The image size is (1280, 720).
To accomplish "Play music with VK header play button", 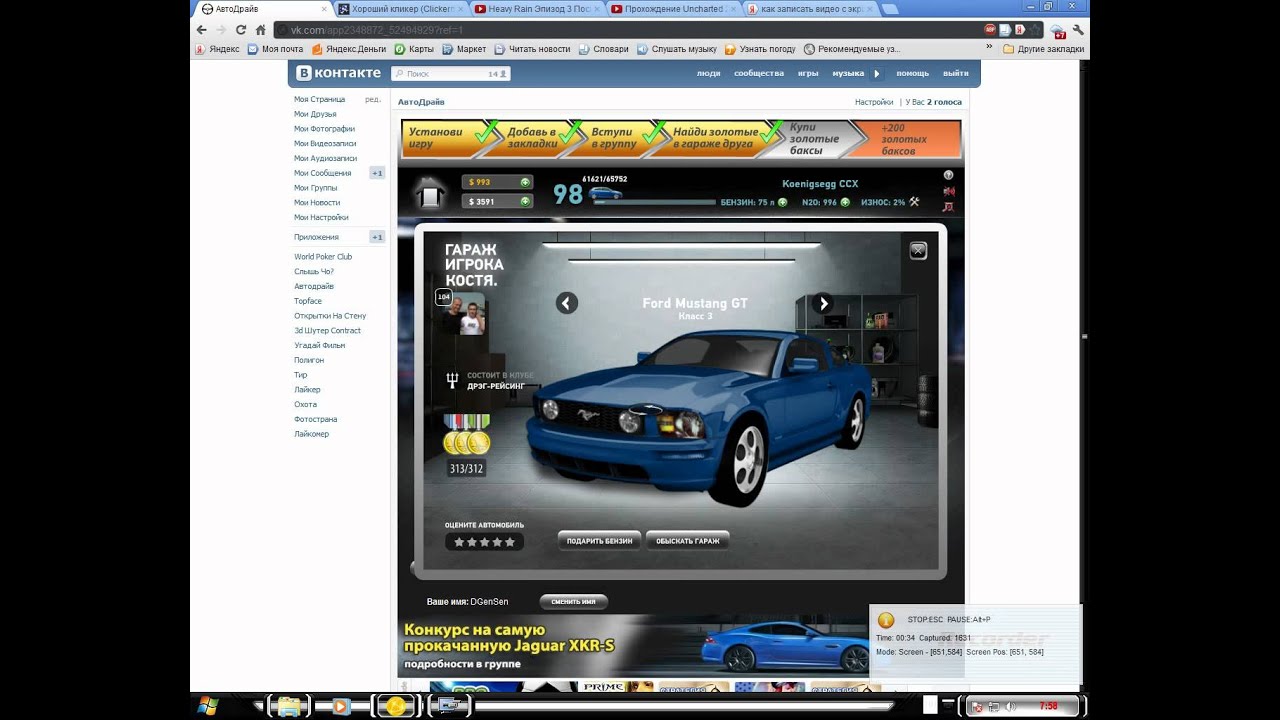I will 877,73.
